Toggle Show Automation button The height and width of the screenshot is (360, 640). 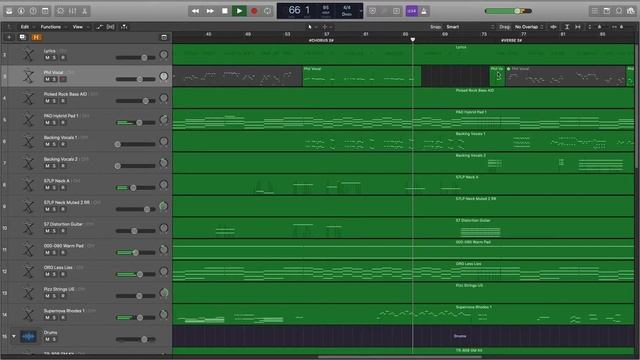[x=99, y=27]
